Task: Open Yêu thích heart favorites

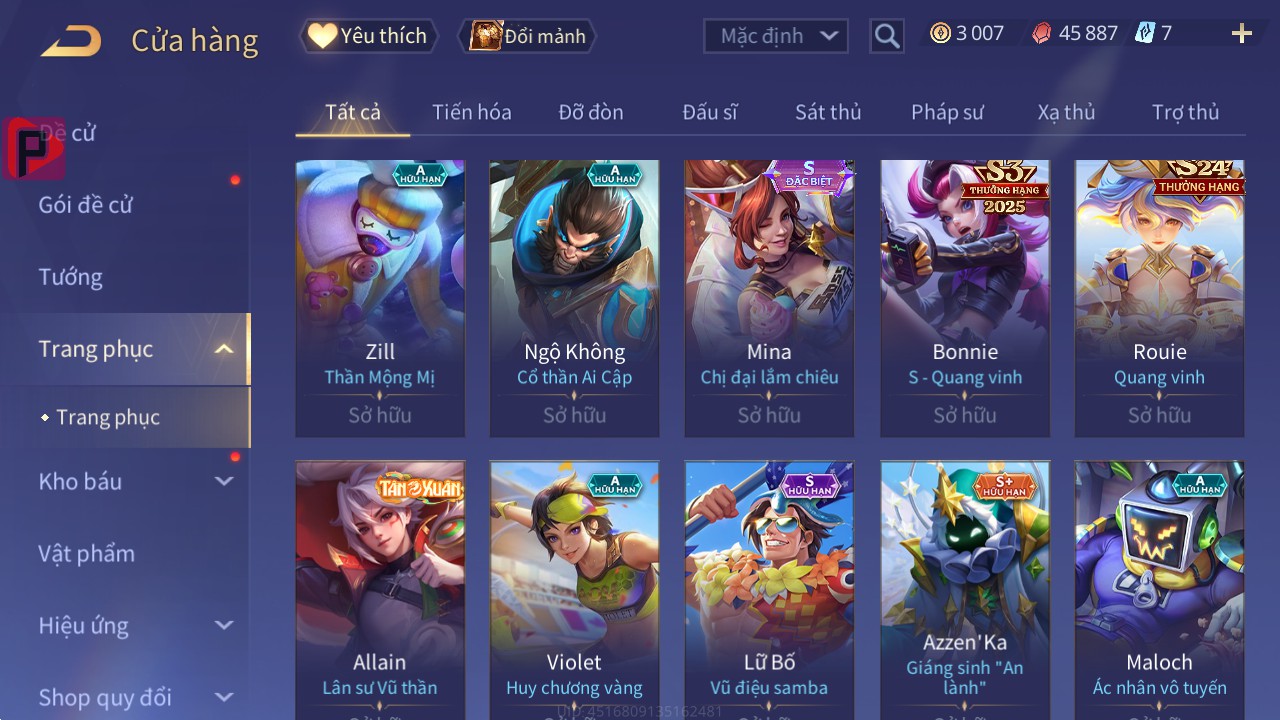Action: tap(369, 36)
